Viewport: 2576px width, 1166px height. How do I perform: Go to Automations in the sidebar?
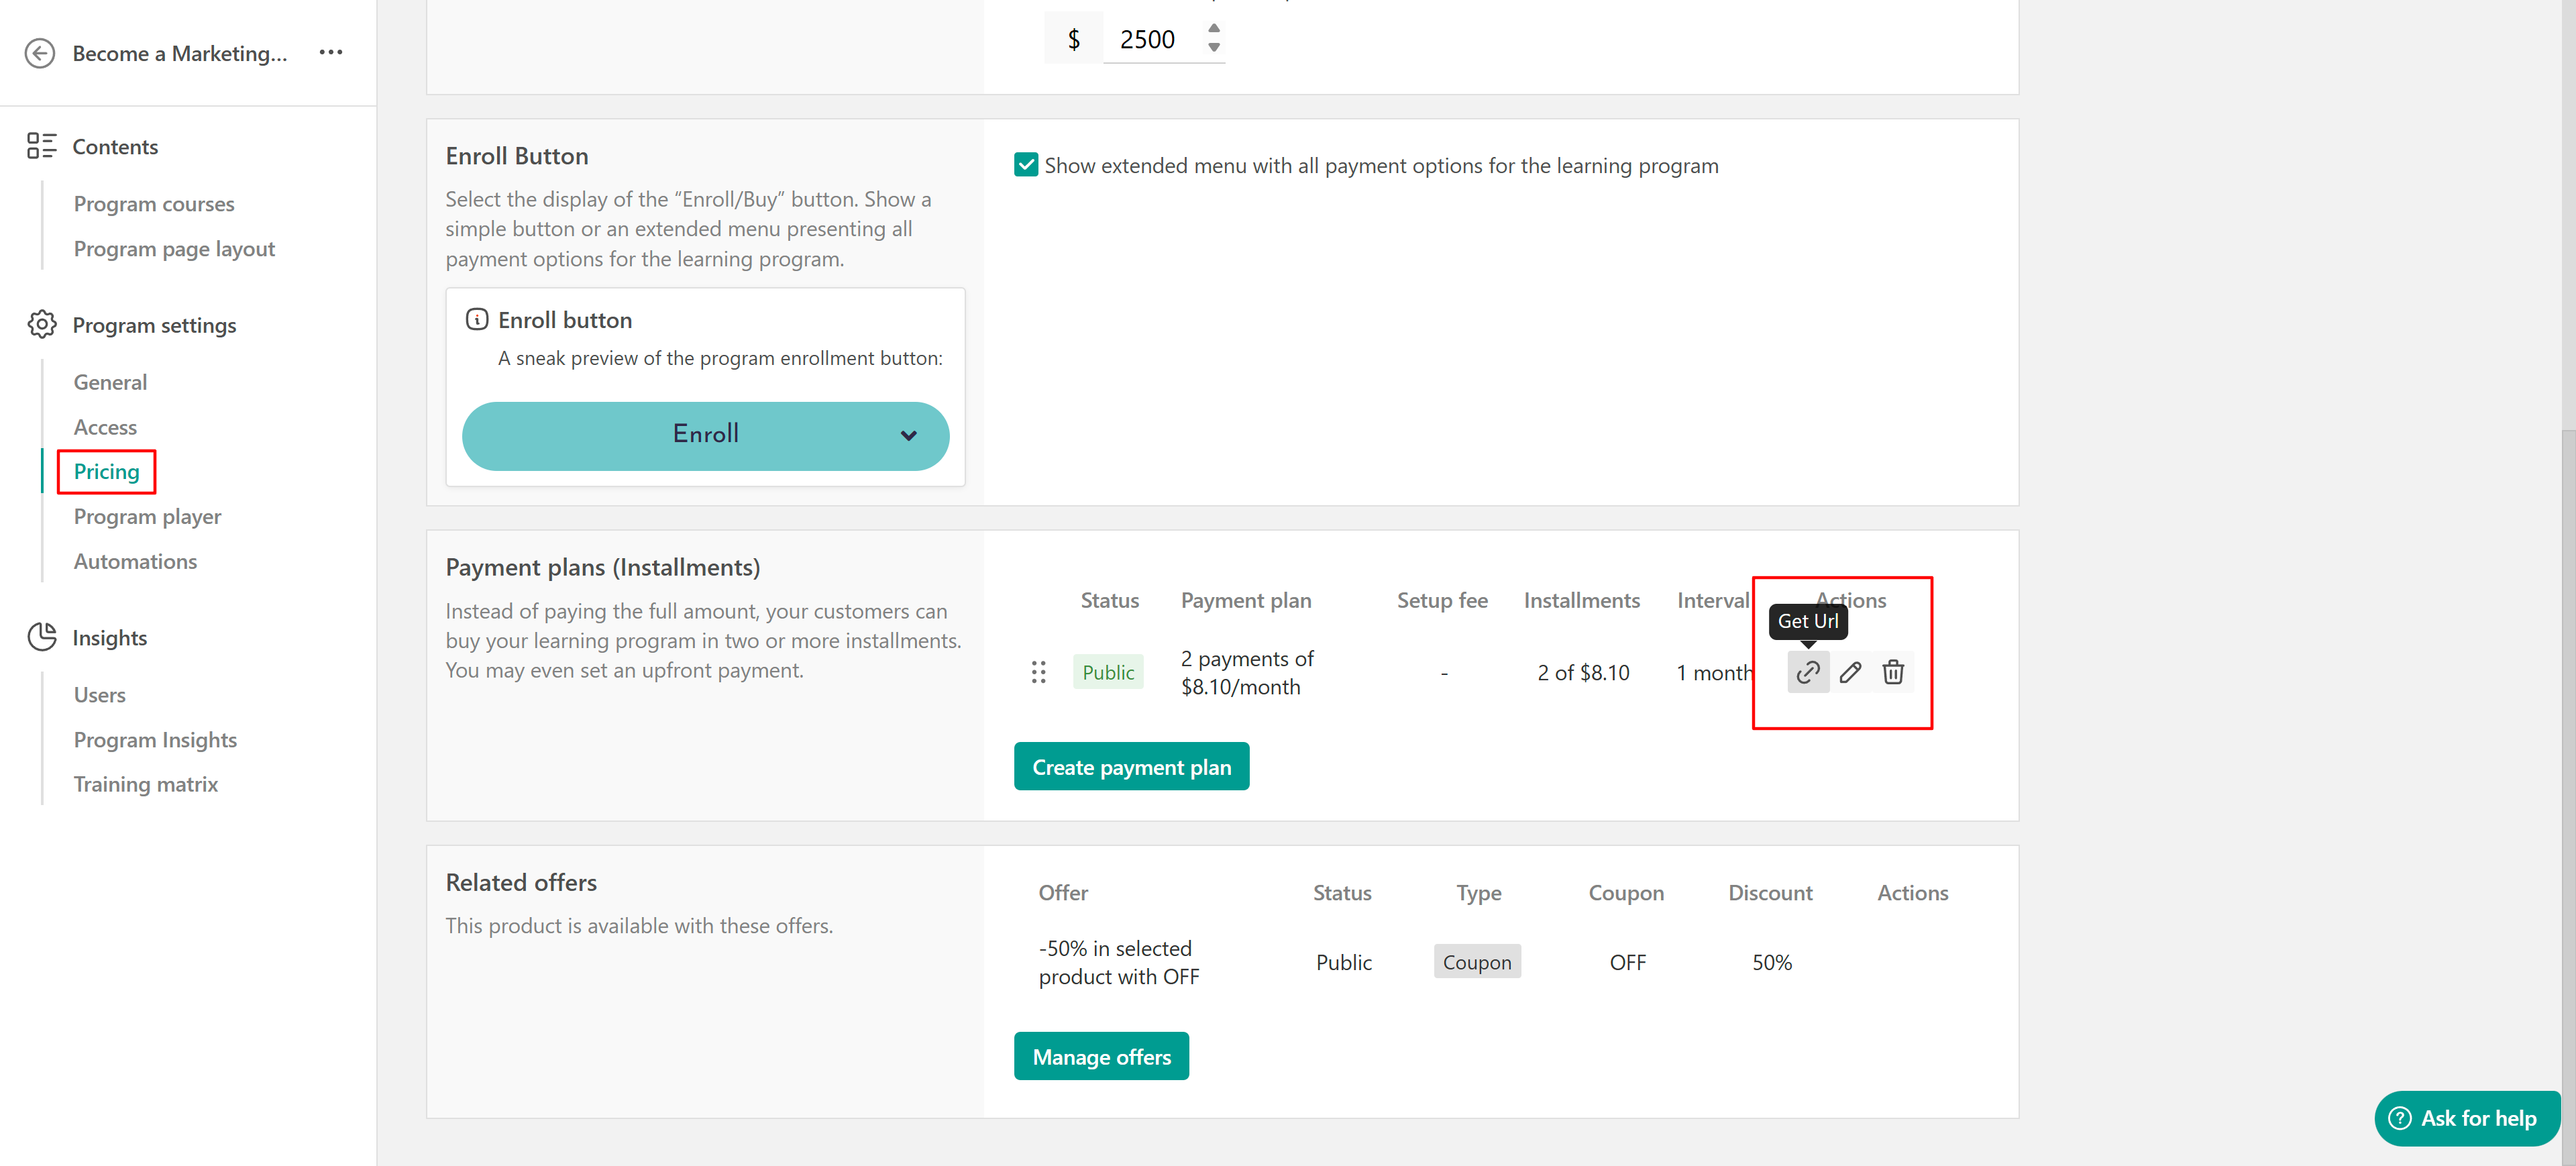click(x=135, y=561)
